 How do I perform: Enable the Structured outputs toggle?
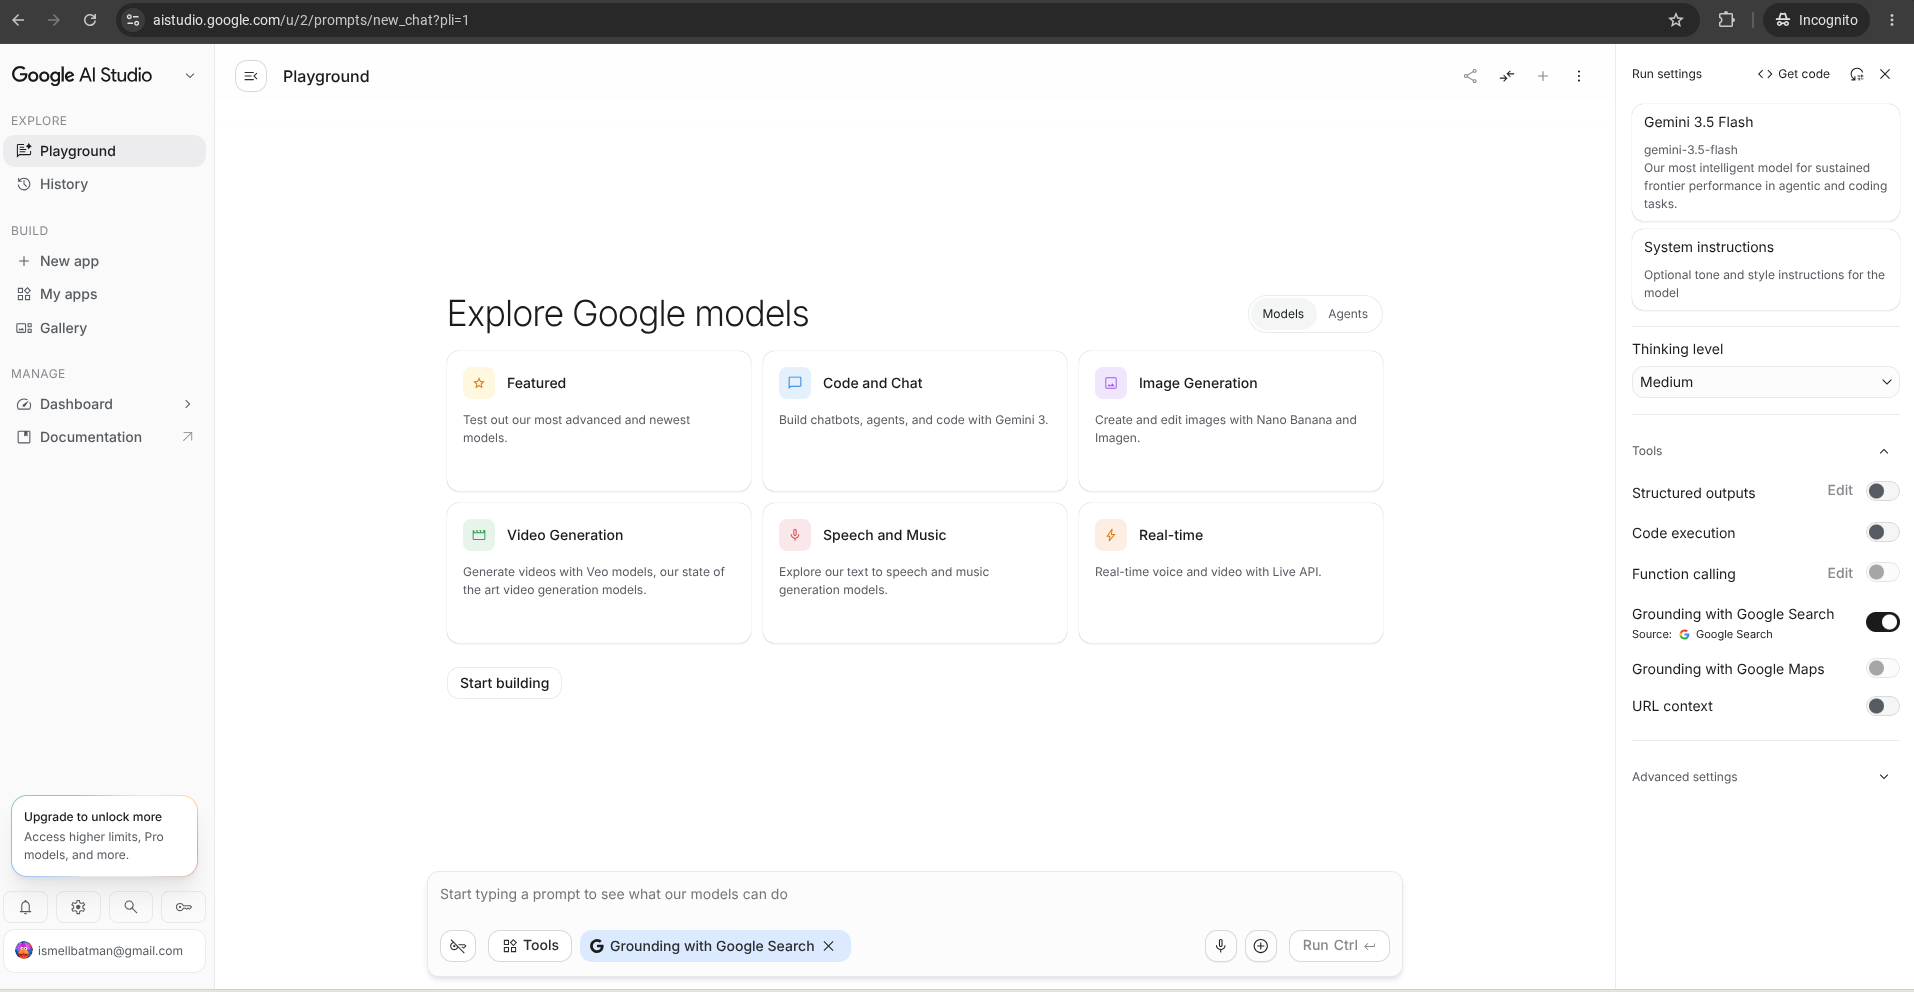pyautogui.click(x=1883, y=491)
